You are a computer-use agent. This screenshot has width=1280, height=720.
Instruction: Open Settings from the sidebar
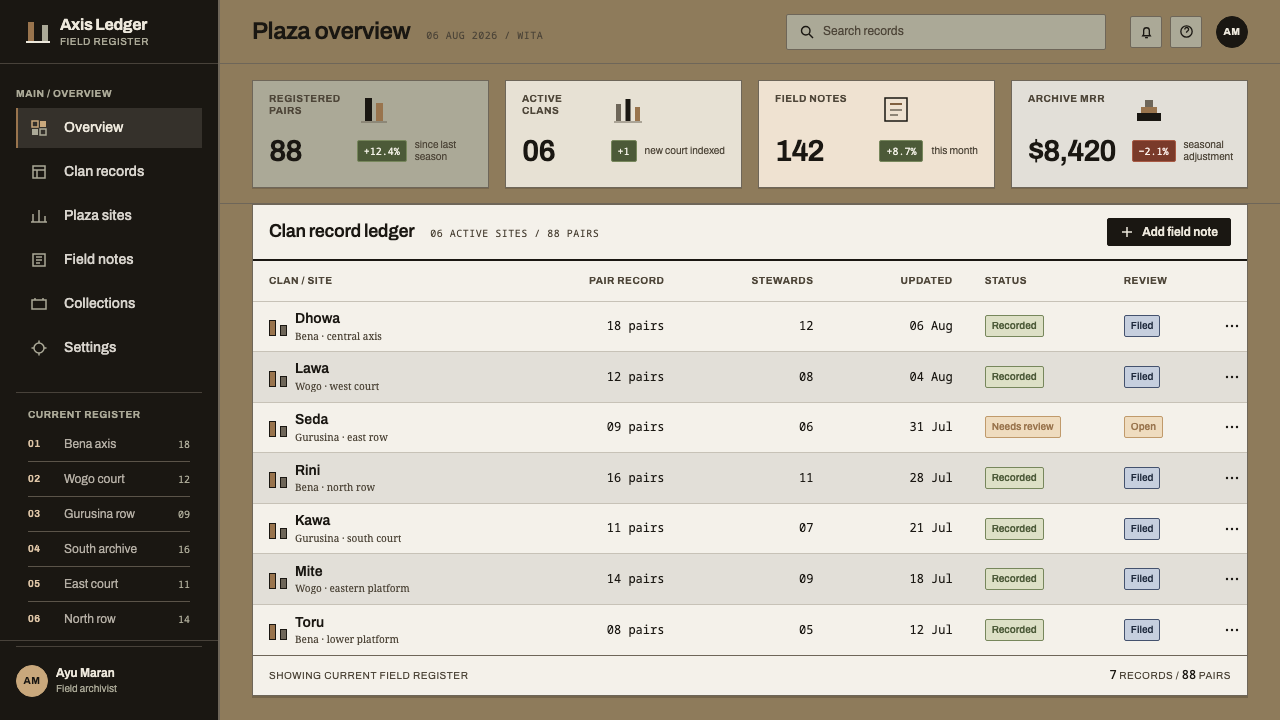109,348
